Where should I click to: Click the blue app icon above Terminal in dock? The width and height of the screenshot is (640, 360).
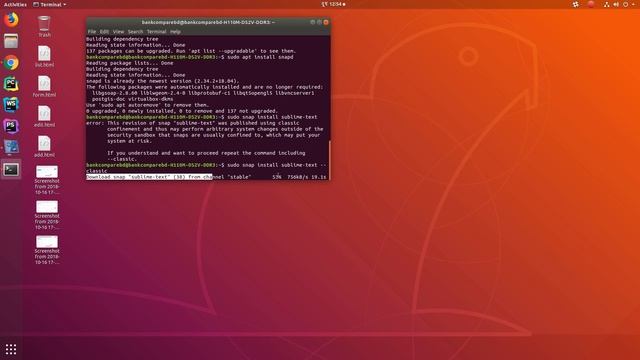[11, 147]
